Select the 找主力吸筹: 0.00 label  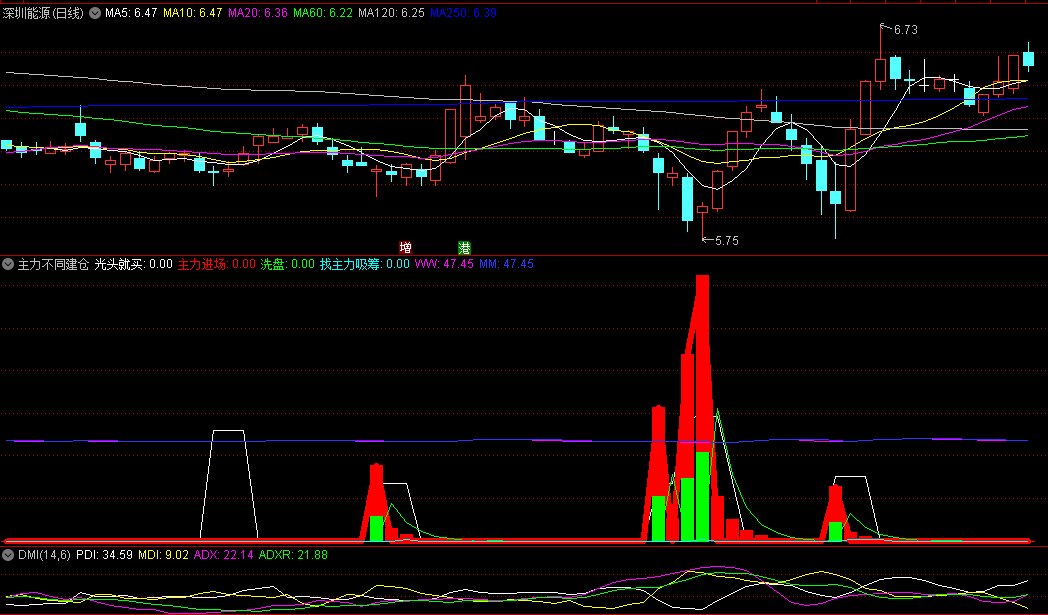(x=365, y=264)
